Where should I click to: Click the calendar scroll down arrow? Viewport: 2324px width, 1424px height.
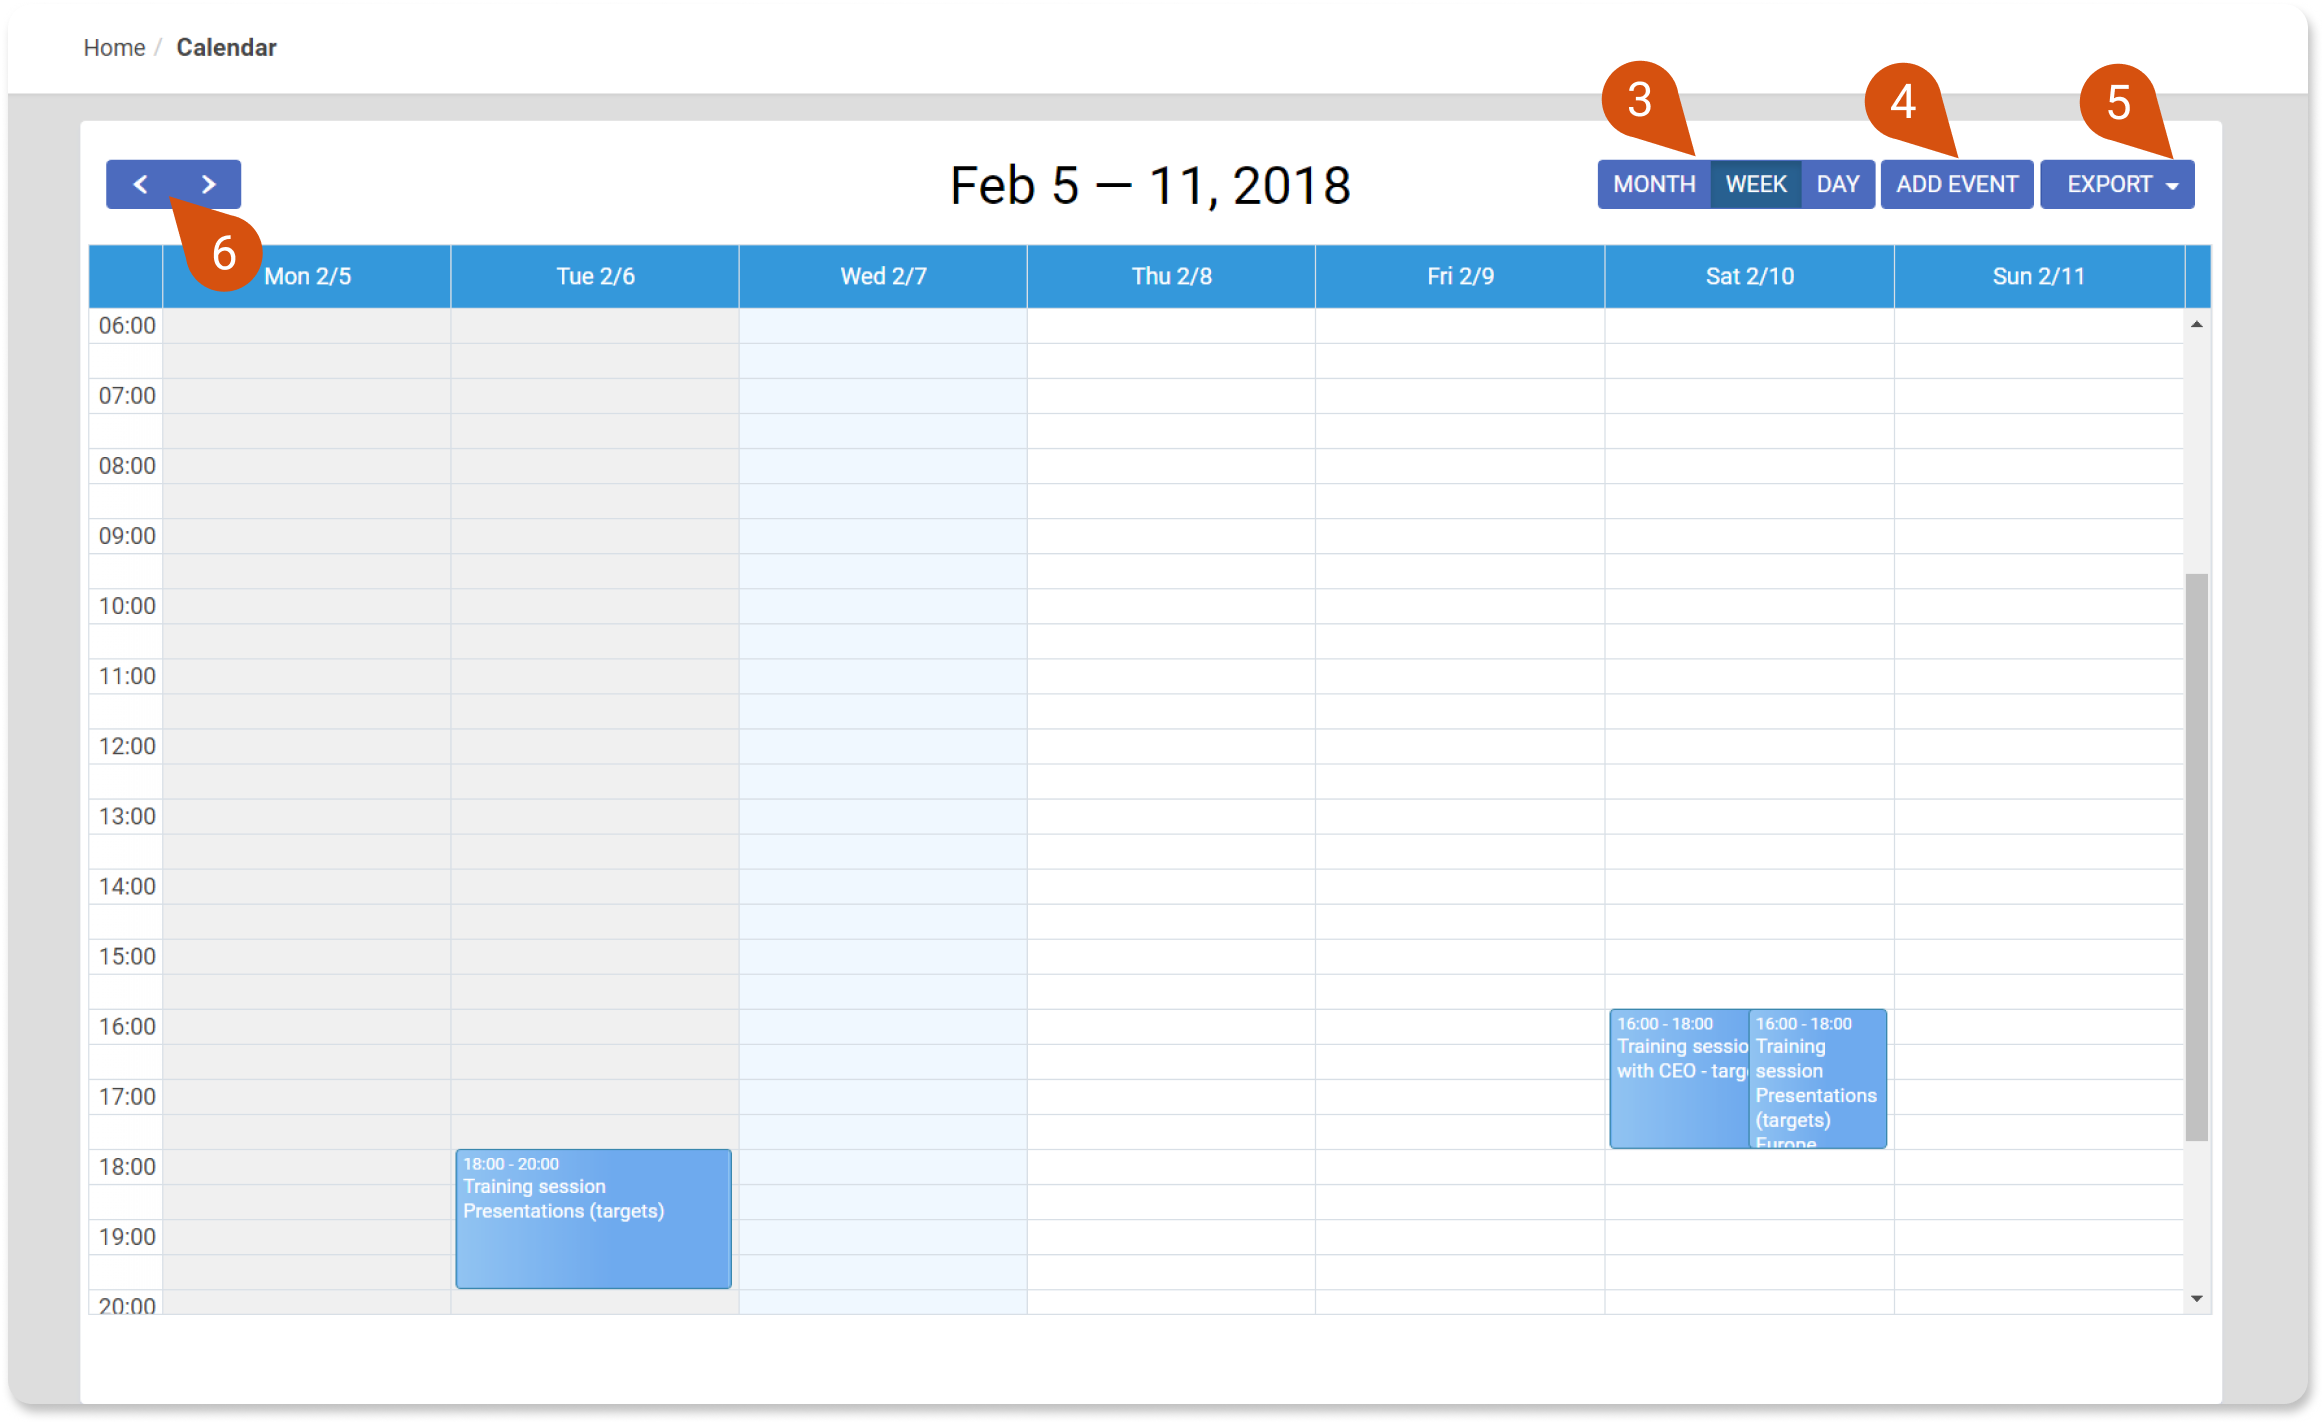[2196, 1298]
